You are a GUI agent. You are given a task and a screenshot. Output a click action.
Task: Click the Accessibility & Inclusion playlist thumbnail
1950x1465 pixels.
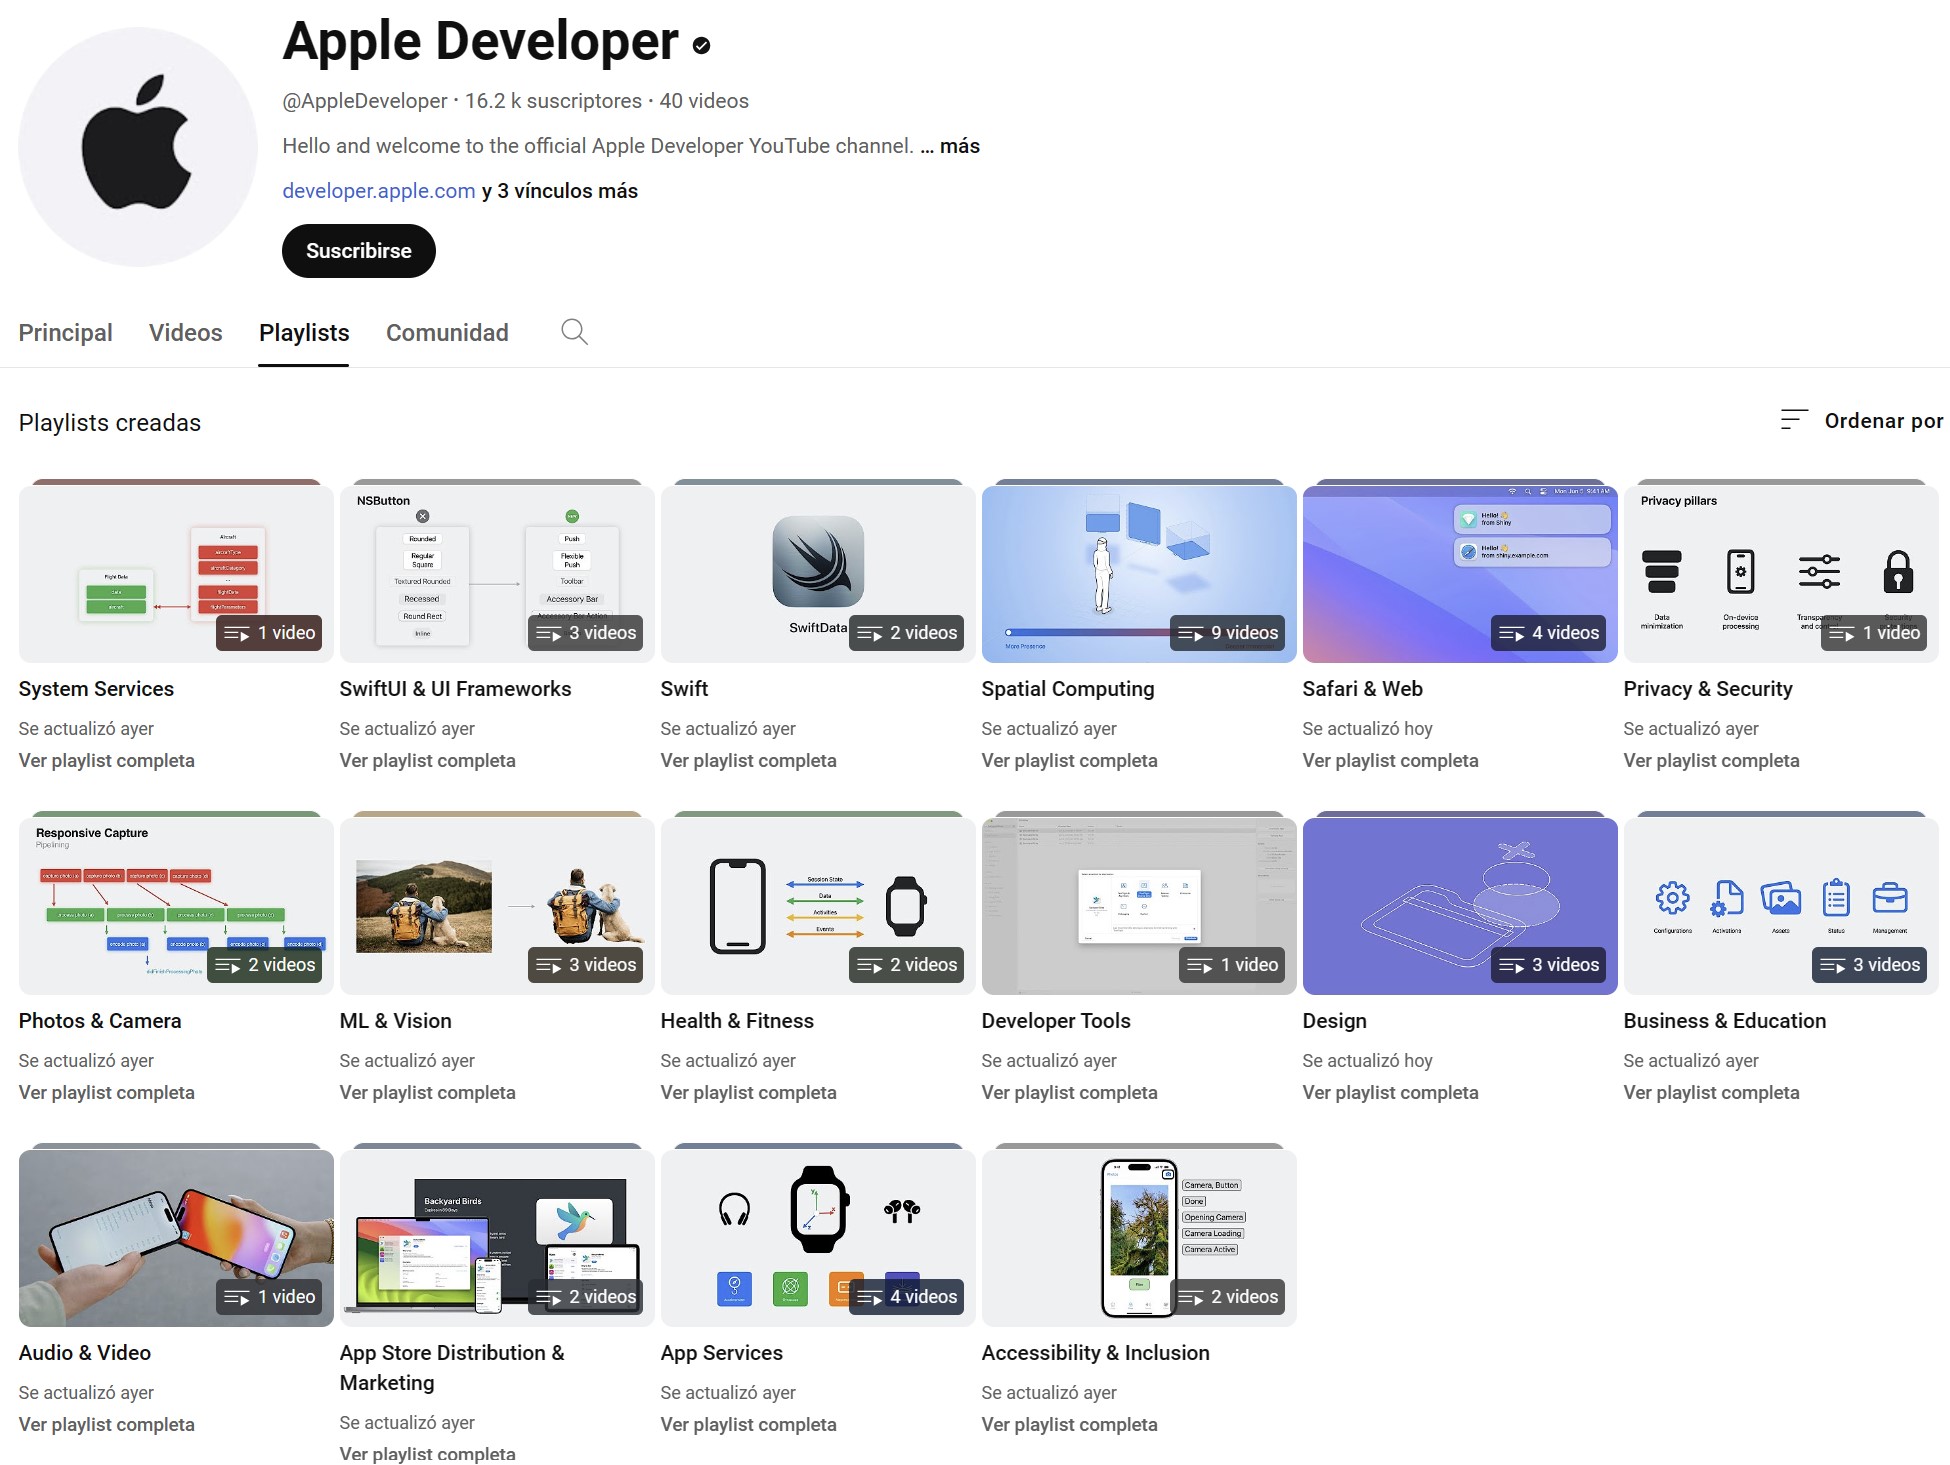click(x=1139, y=1238)
